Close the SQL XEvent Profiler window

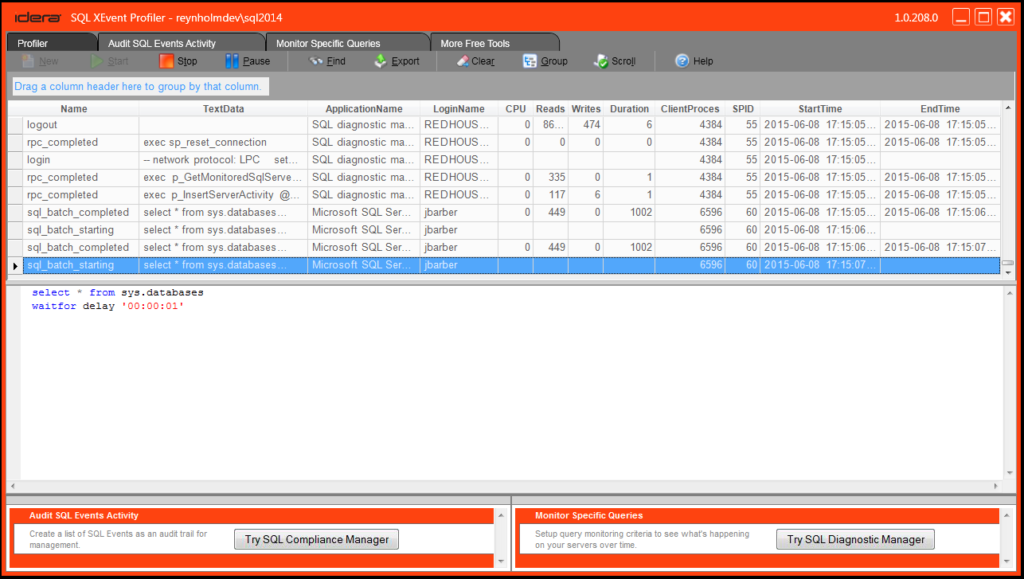(x=1006, y=17)
